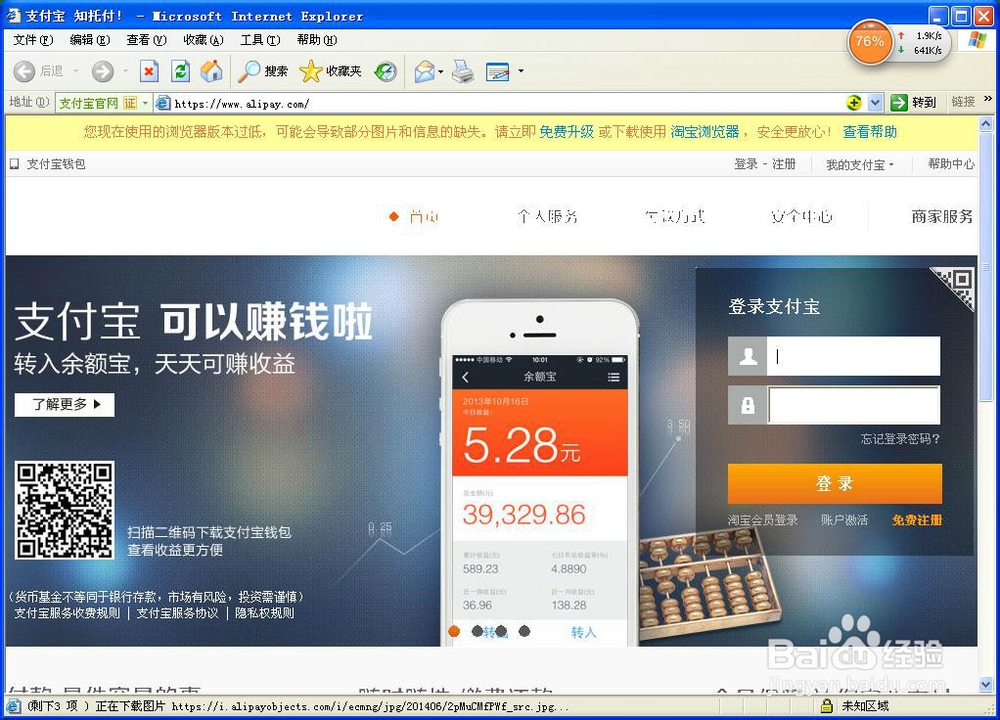The height and width of the screenshot is (720, 1000).
Task: Click the green plus icon in address bar
Action: point(853,102)
